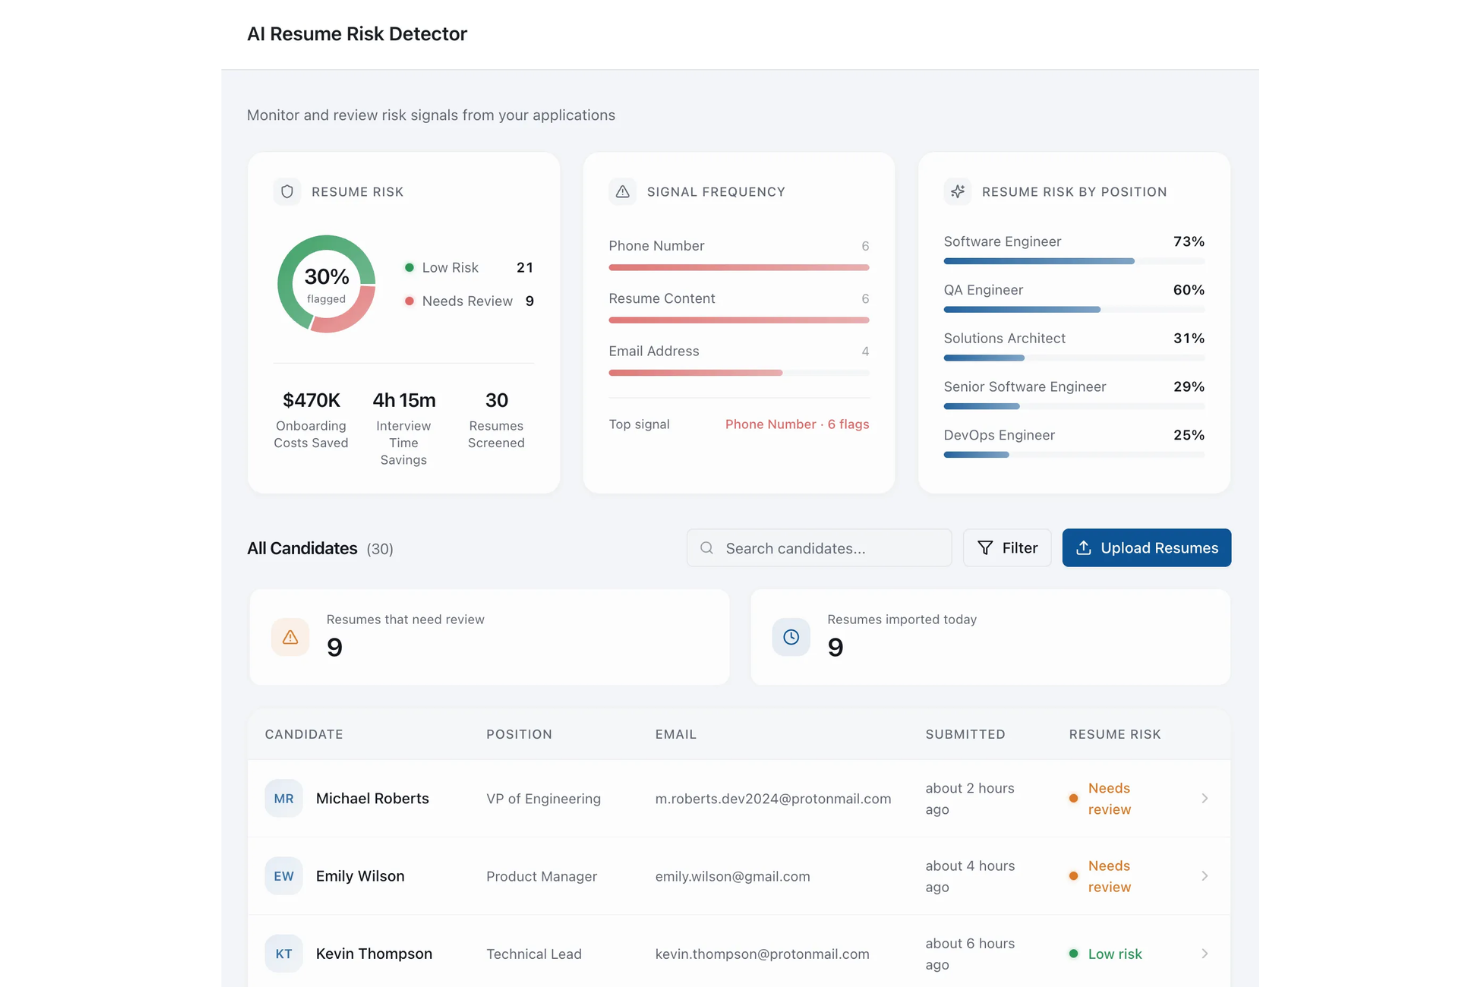The height and width of the screenshot is (987, 1480).
Task: Click the Phone Number 6 flags top signal link
Action: tap(797, 424)
